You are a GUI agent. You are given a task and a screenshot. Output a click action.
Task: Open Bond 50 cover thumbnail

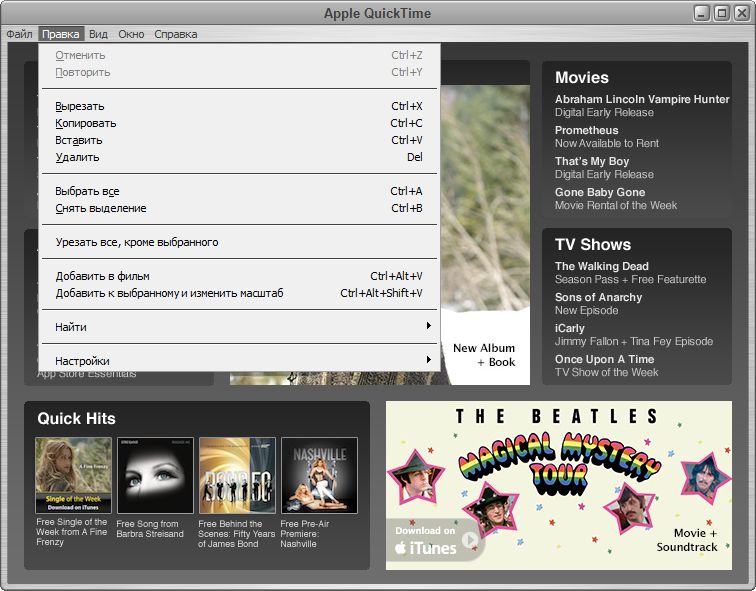(x=237, y=475)
